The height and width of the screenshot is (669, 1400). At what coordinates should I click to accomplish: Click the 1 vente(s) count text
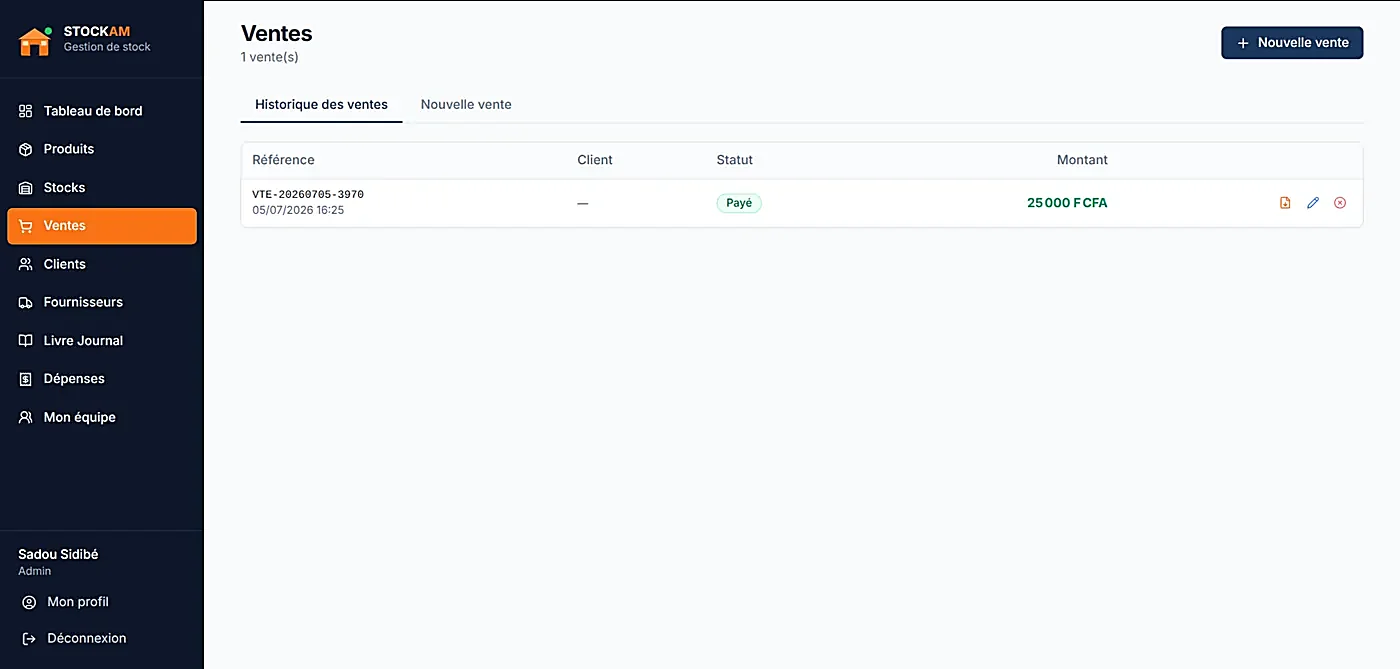(270, 57)
